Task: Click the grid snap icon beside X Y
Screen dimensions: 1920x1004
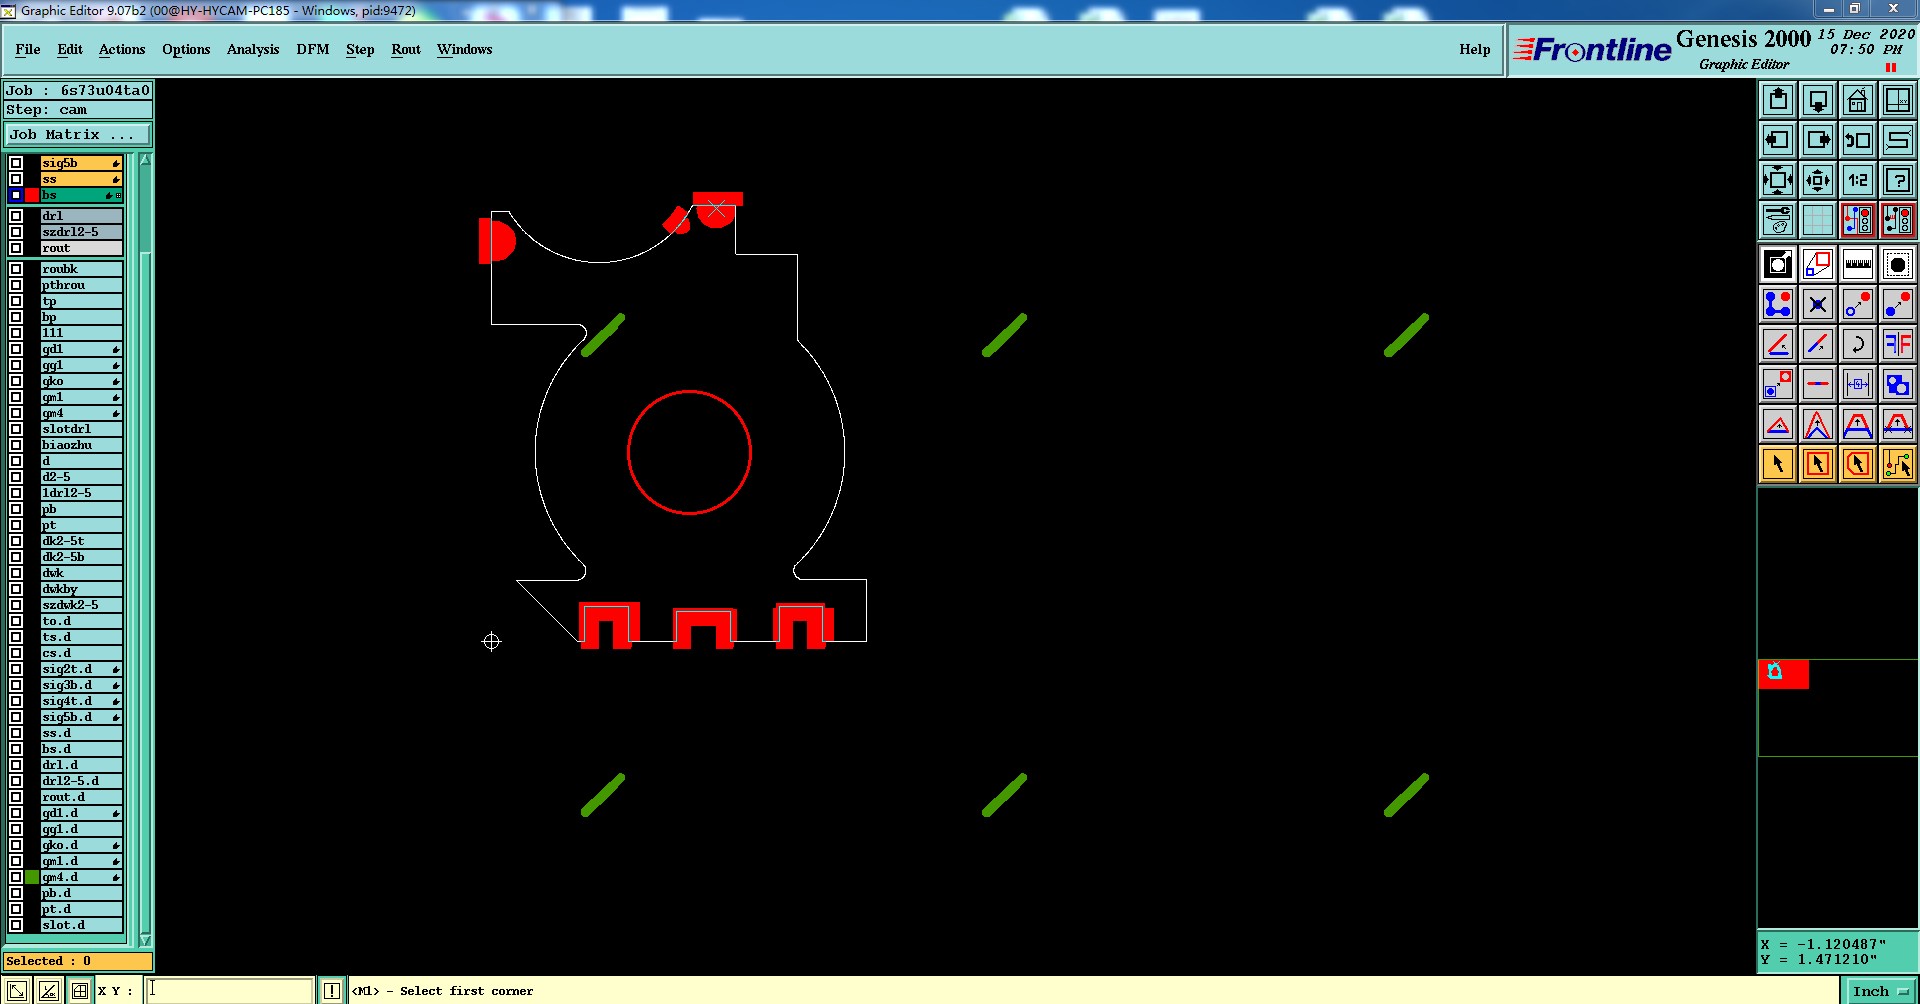Action: (x=79, y=991)
